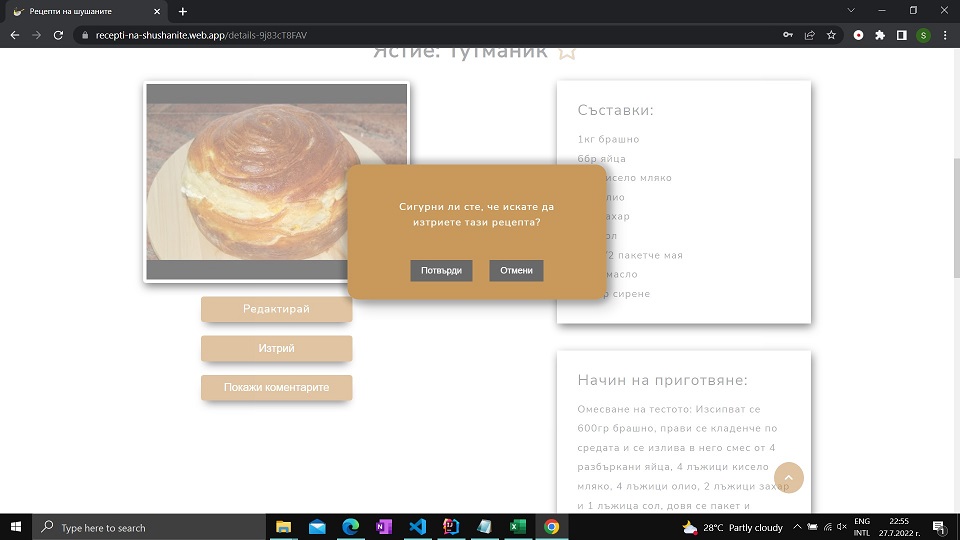This screenshot has height=540, width=960.
Task: Click the taskbar search box
Action: pyautogui.click(x=149, y=527)
